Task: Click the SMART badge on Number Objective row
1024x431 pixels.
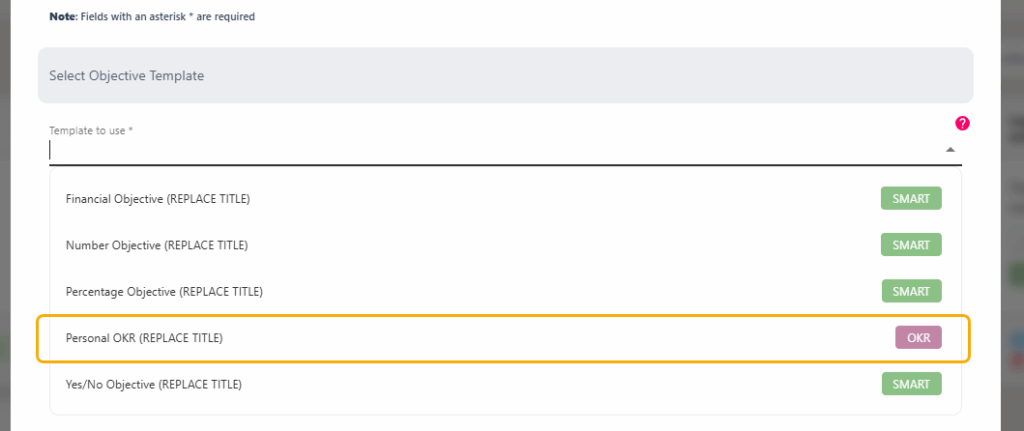Action: [911, 245]
